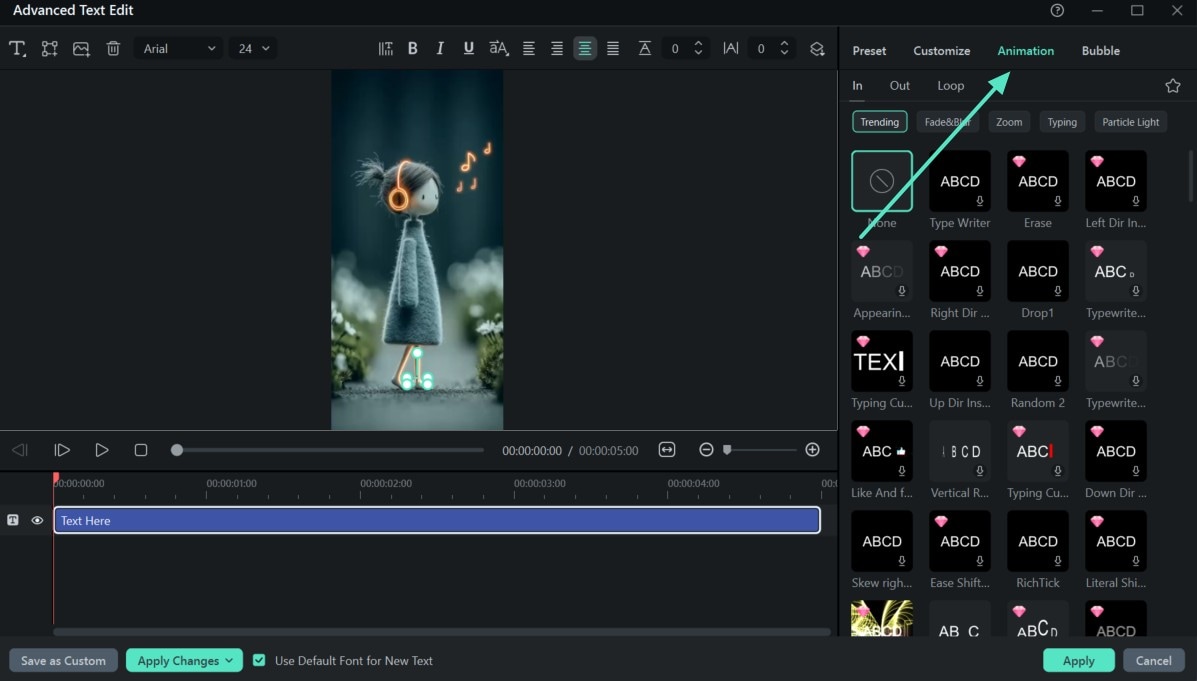Uncheck Use Default Font for New Text

pos(260,660)
